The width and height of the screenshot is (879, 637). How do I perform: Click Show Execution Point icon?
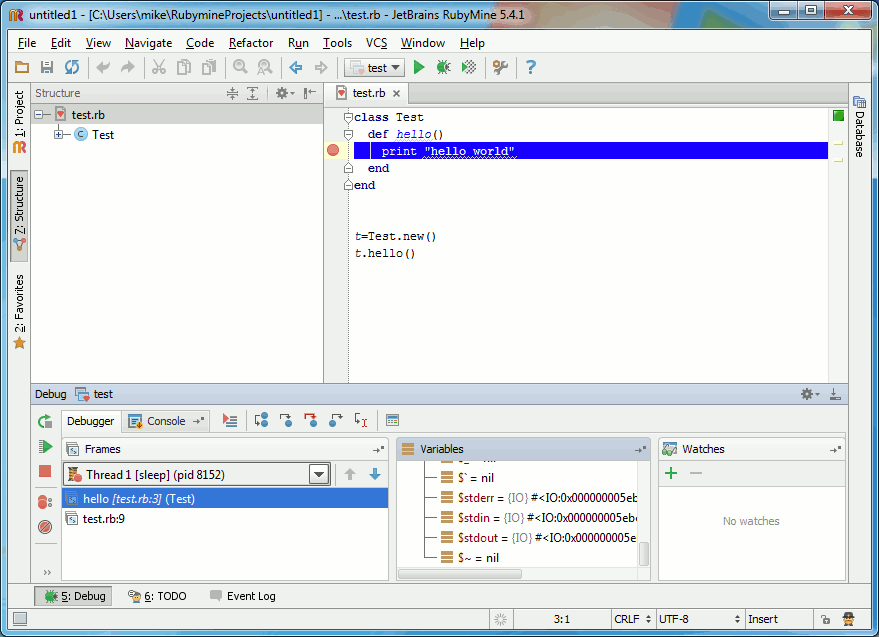coord(230,421)
